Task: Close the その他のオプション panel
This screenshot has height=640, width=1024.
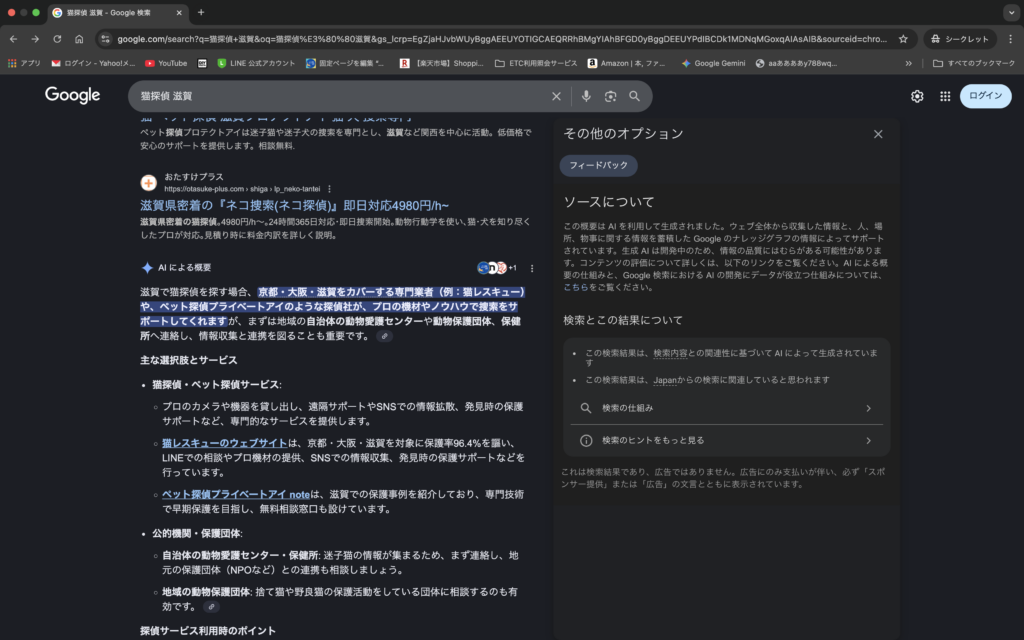Action: [x=877, y=133]
